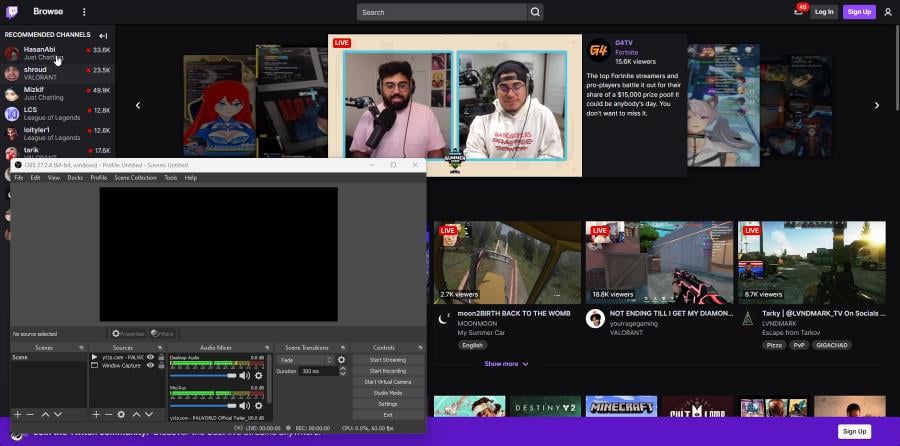Click the Duration 300 ms field
Screen dimensions: 900x446
coord(319,371)
